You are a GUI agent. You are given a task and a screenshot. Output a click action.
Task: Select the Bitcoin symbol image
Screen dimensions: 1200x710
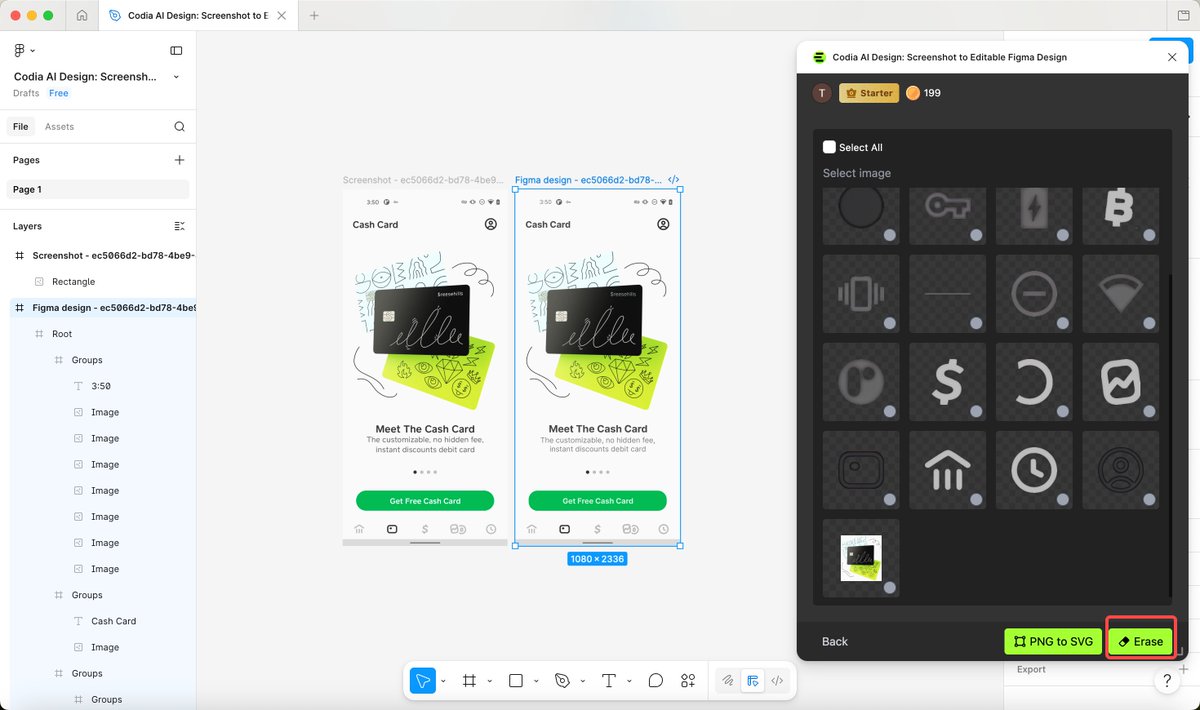(1121, 216)
